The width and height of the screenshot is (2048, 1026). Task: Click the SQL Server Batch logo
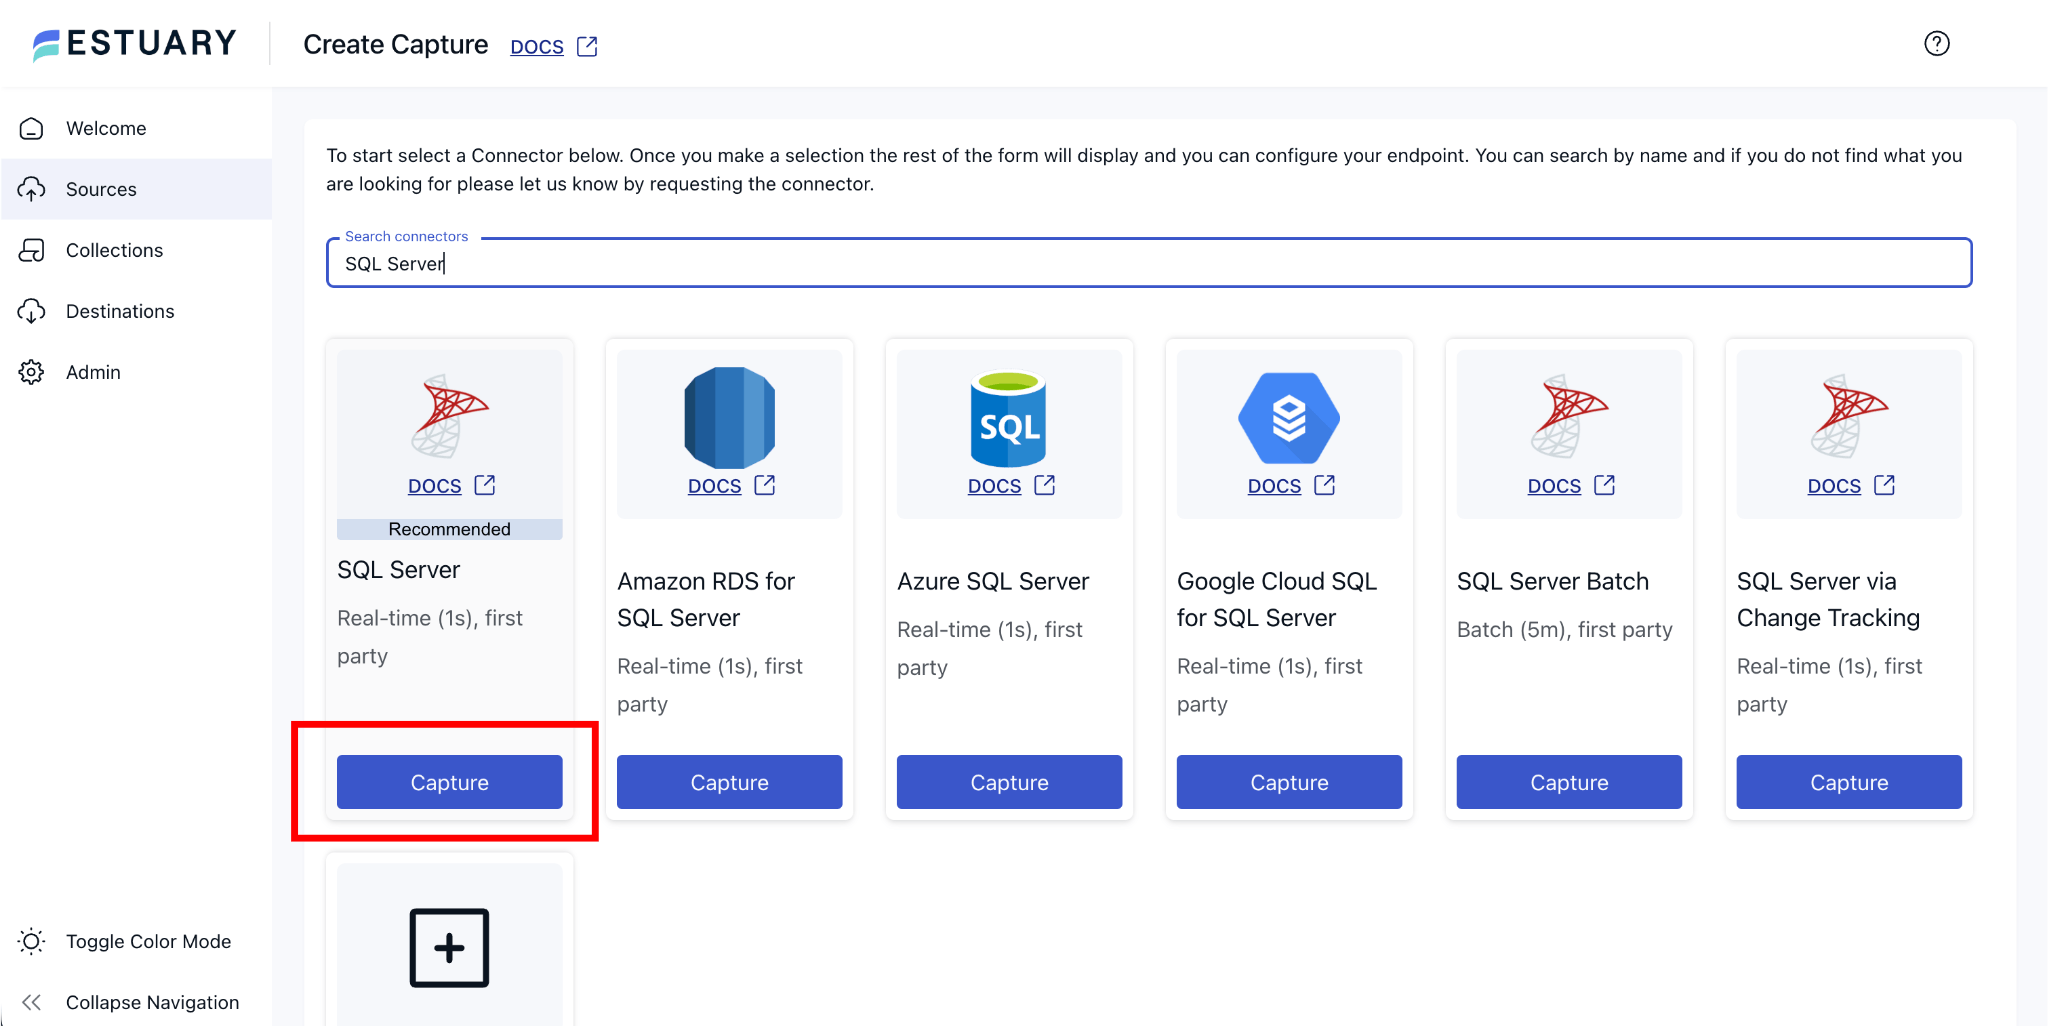[x=1570, y=416]
